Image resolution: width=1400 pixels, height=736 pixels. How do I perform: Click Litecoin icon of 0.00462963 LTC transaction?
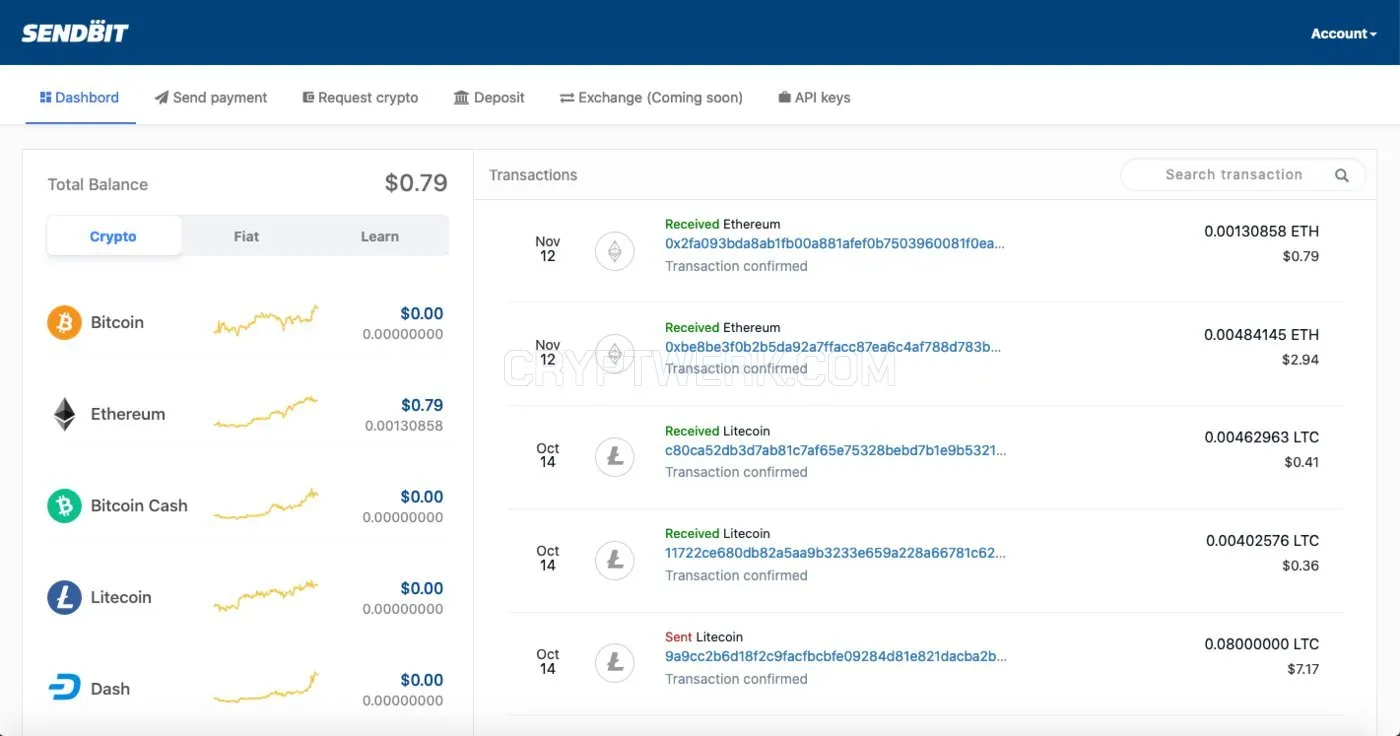(615, 457)
